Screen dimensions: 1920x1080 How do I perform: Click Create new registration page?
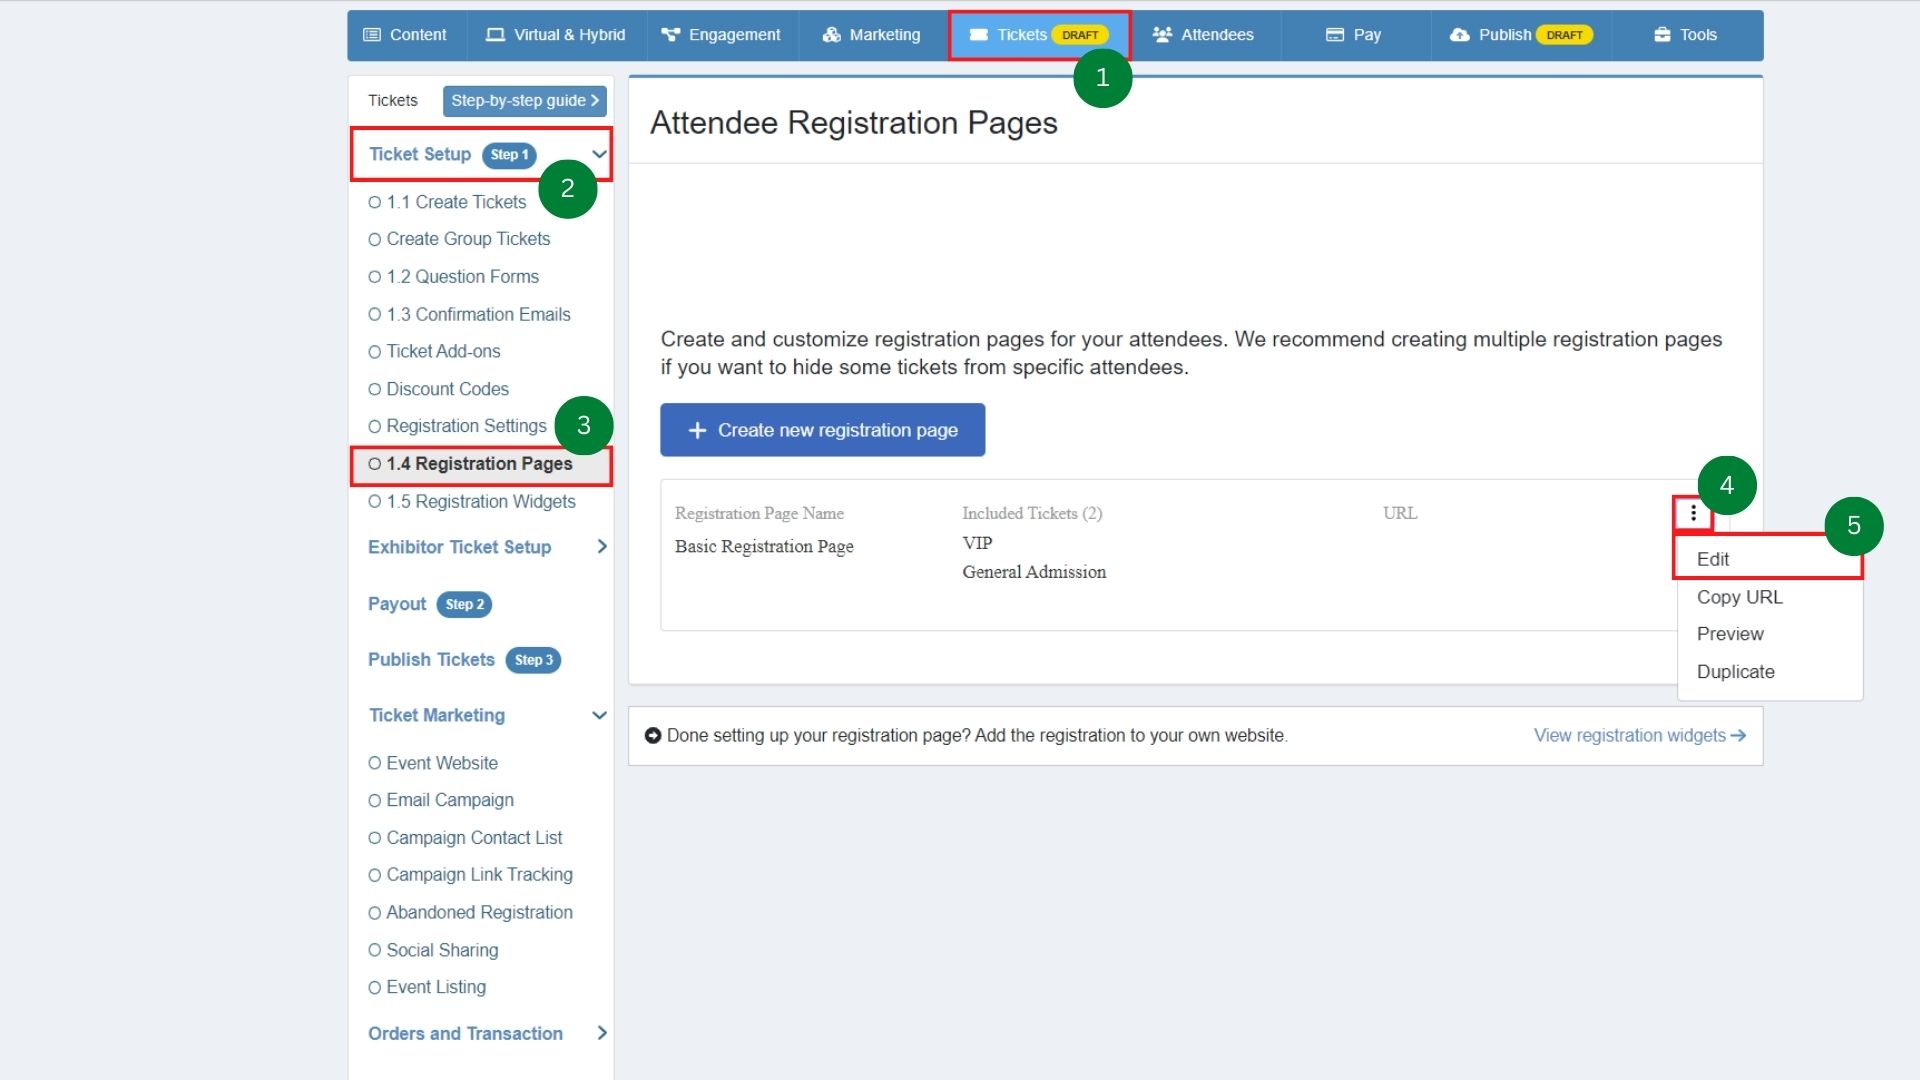(822, 429)
